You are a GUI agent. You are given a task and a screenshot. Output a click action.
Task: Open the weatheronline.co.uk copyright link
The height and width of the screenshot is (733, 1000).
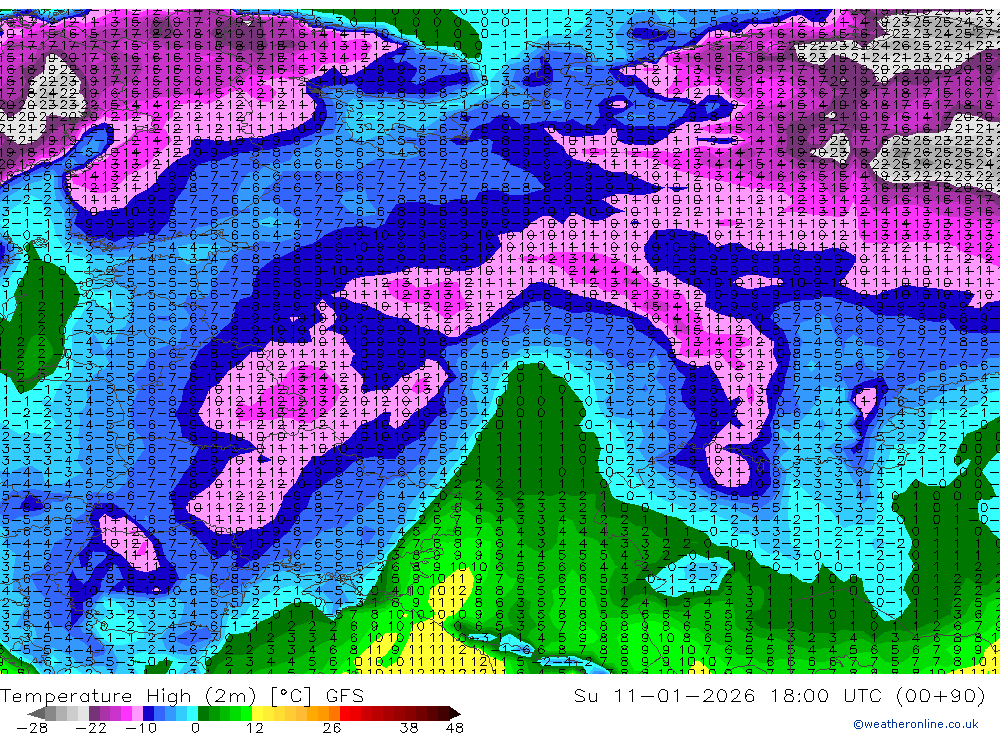tap(915, 723)
